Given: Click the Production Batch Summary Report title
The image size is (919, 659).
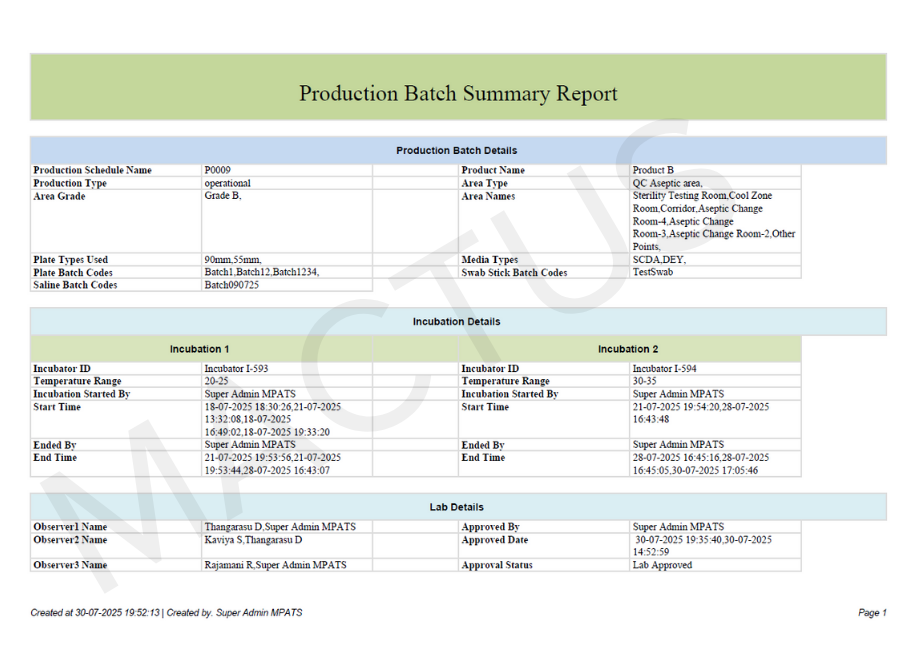Looking at the screenshot, I should coord(458,94).
